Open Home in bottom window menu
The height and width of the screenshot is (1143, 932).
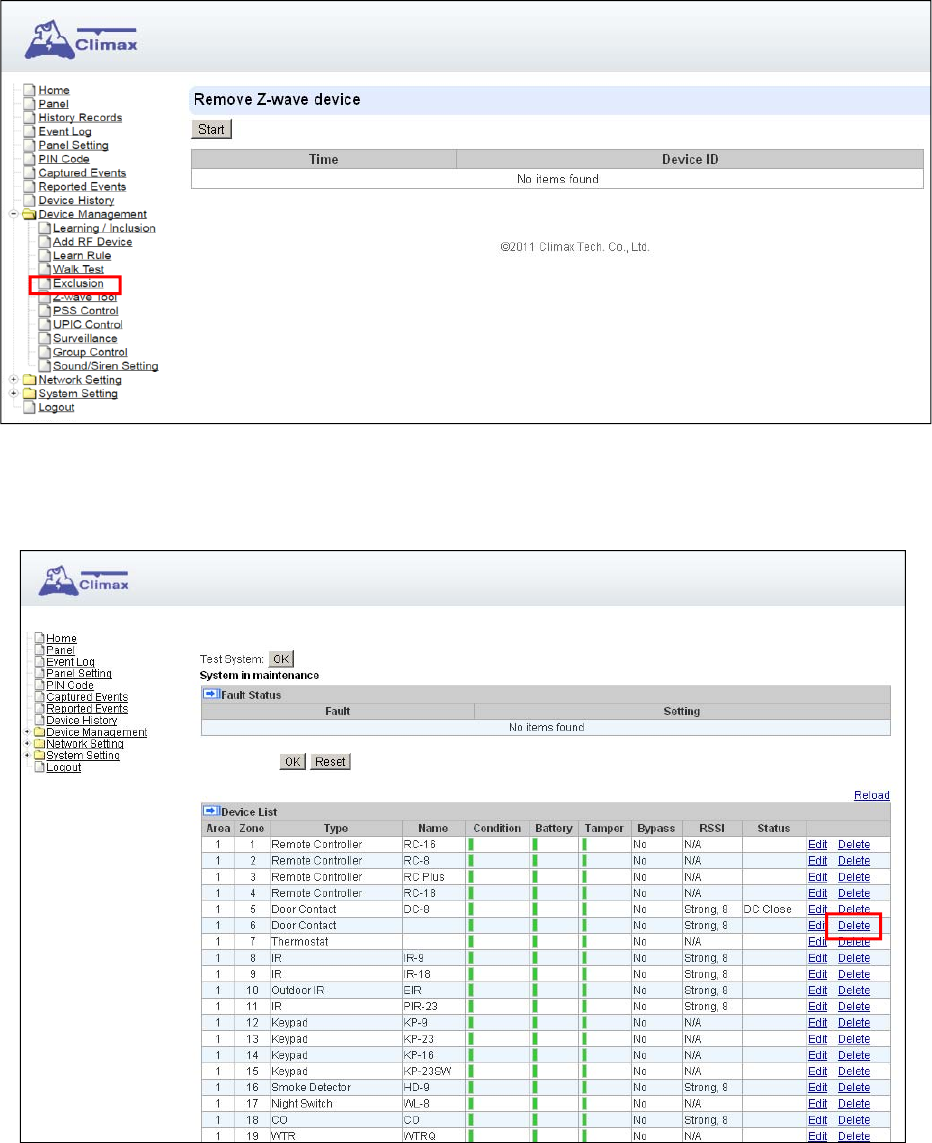point(61,639)
